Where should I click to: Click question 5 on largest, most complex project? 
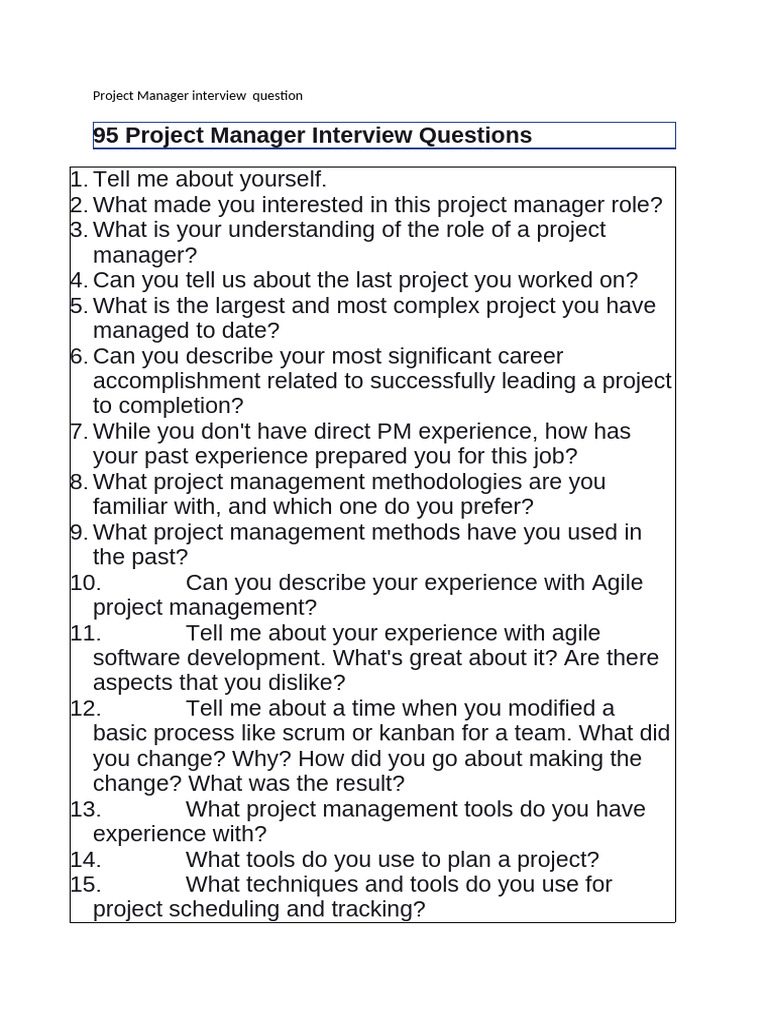[374, 317]
